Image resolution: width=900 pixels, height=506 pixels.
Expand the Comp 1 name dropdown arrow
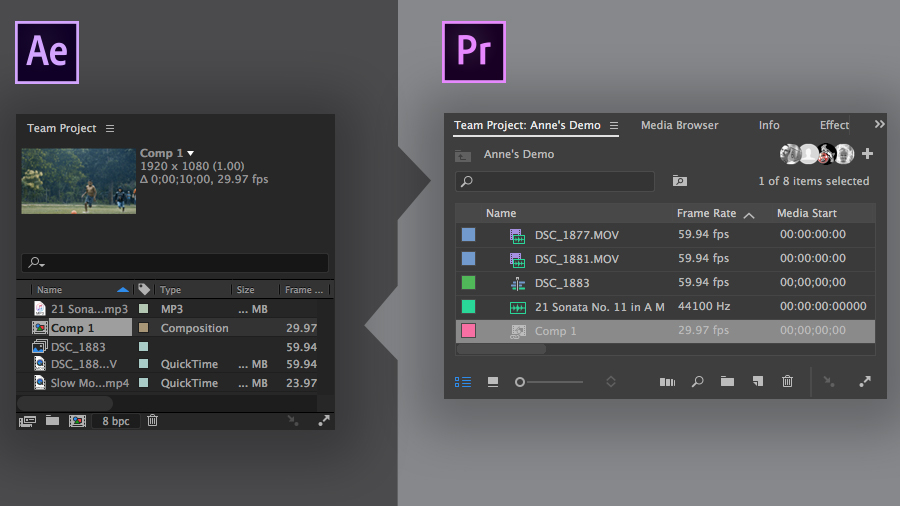click(191, 154)
